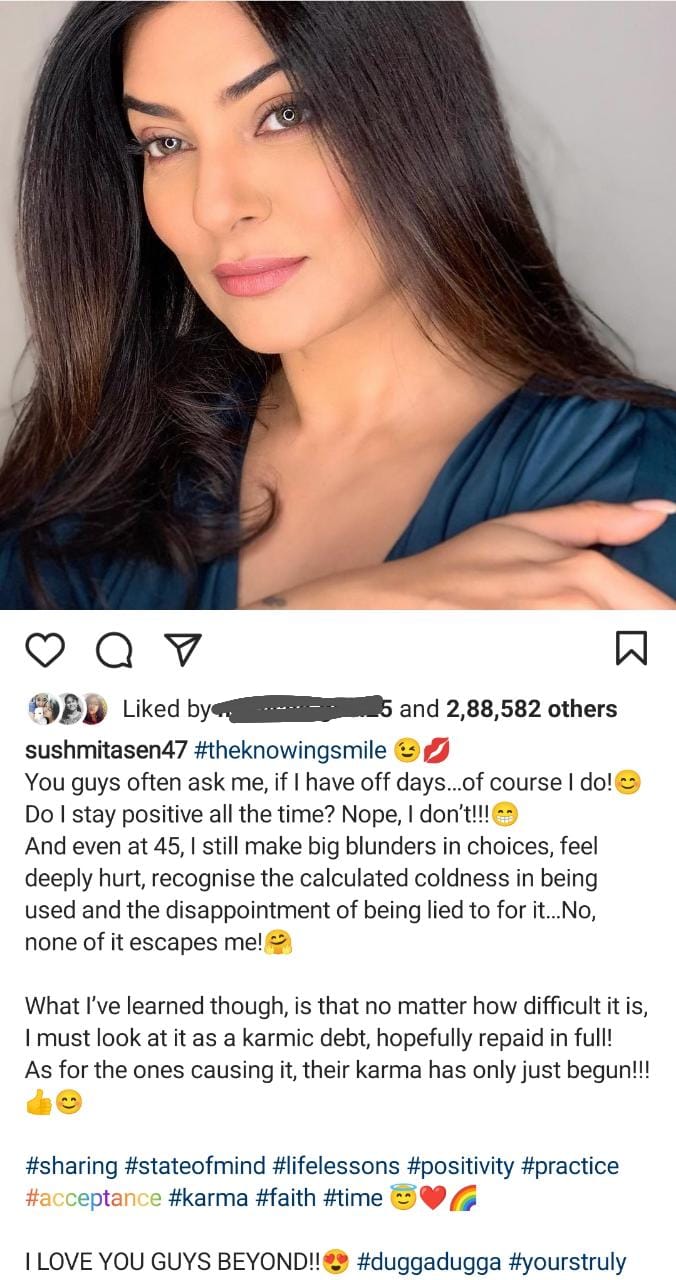Save the post with the bookmark icon
This screenshot has height=1280, width=676.
coord(631,650)
